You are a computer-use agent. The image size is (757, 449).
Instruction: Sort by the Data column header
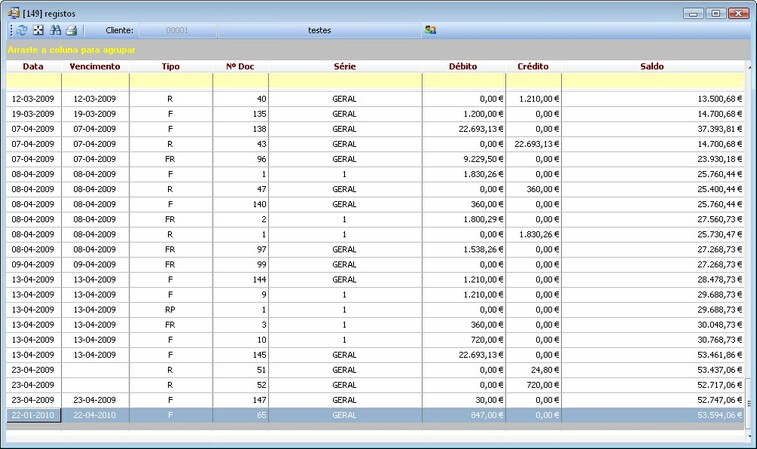(x=33, y=66)
